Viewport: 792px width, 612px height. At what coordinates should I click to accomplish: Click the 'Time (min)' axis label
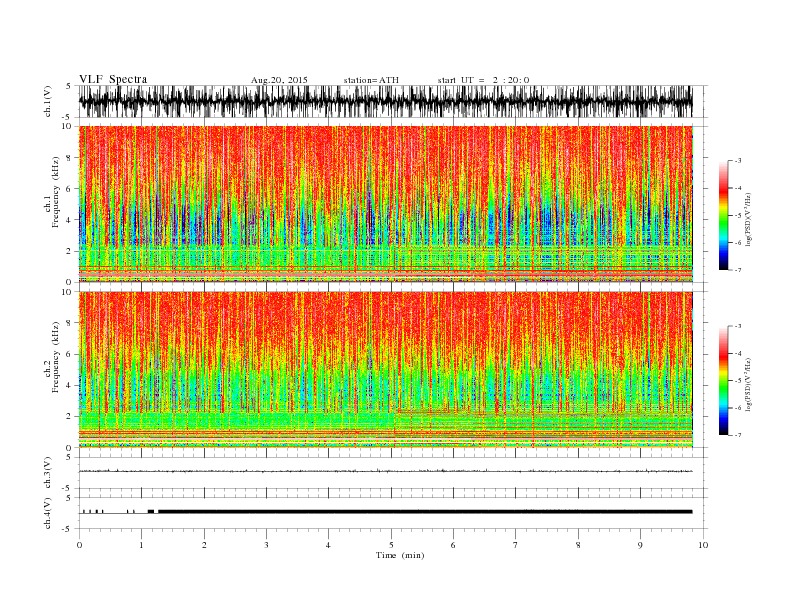400,555
